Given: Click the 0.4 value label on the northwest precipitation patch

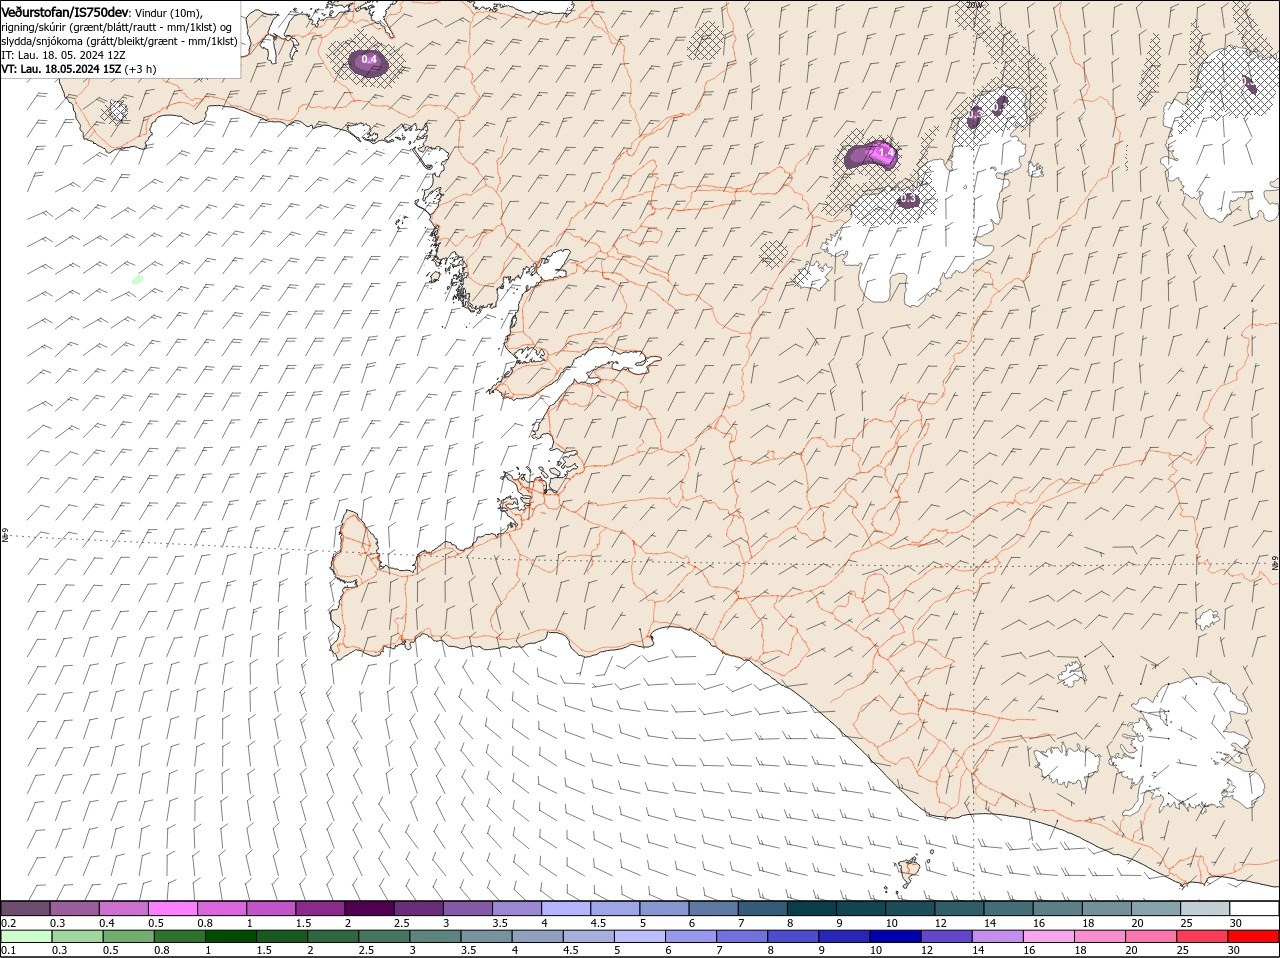Looking at the screenshot, I should coord(369,60).
